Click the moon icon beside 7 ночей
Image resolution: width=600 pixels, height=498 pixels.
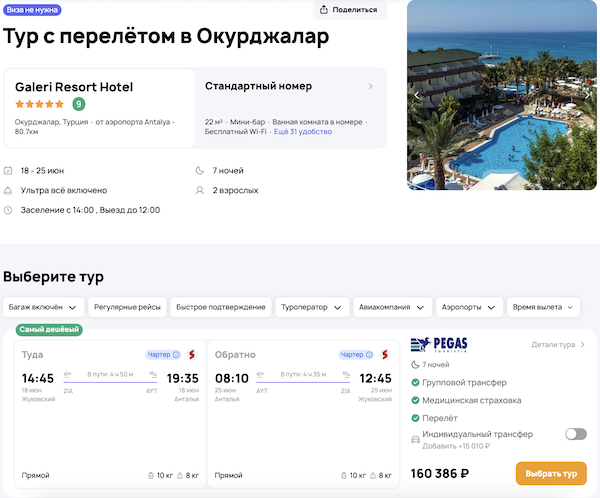(200, 170)
